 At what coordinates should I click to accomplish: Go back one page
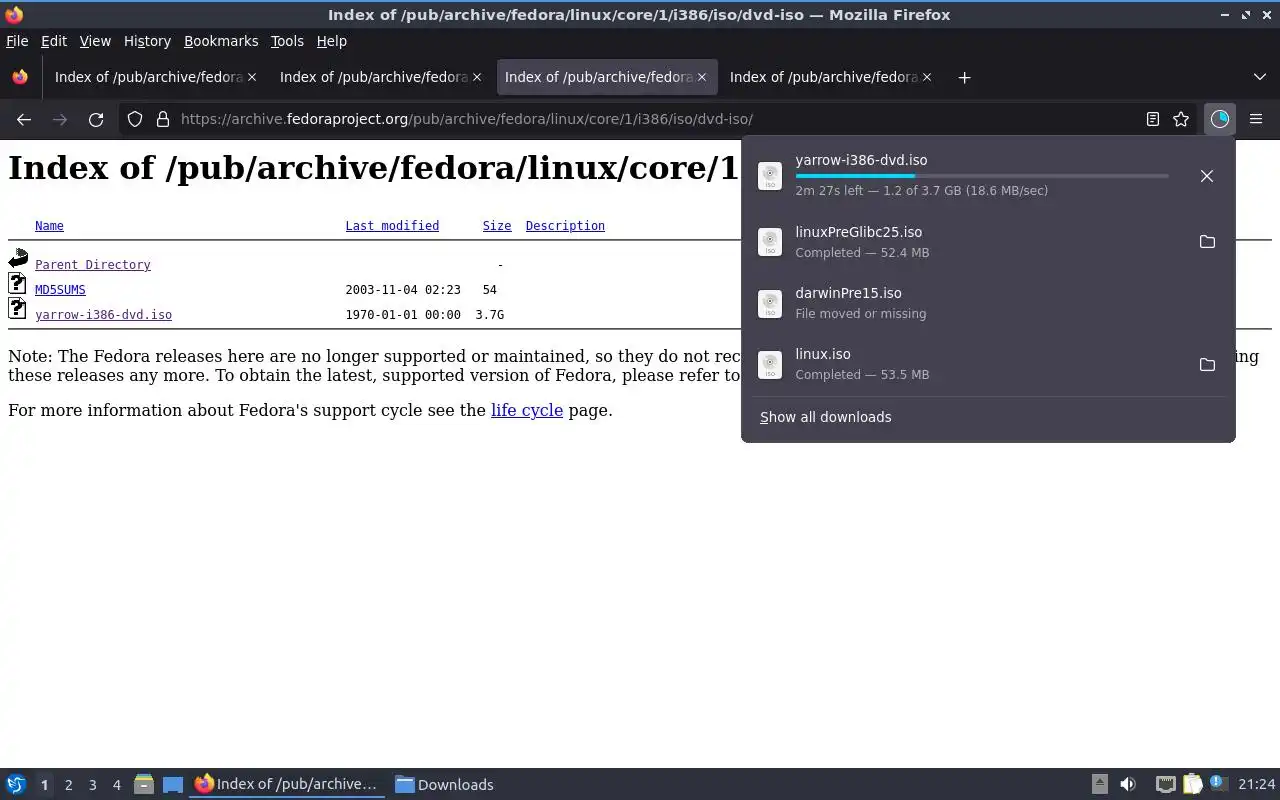coord(24,119)
